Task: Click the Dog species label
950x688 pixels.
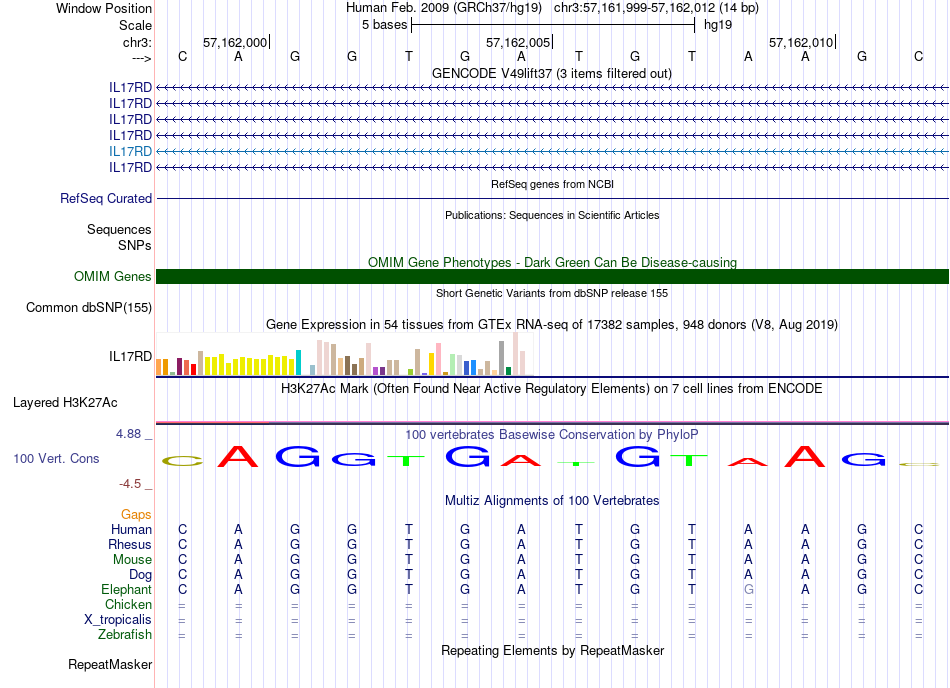Action: click(140, 574)
